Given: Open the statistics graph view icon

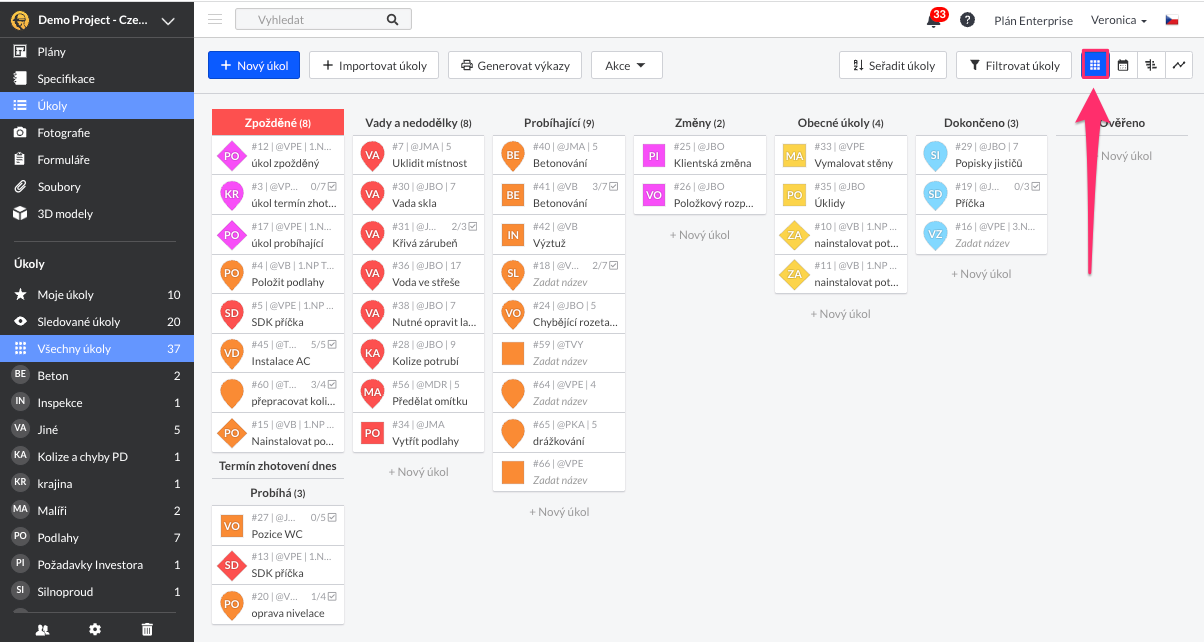Looking at the screenshot, I should tap(1179, 66).
